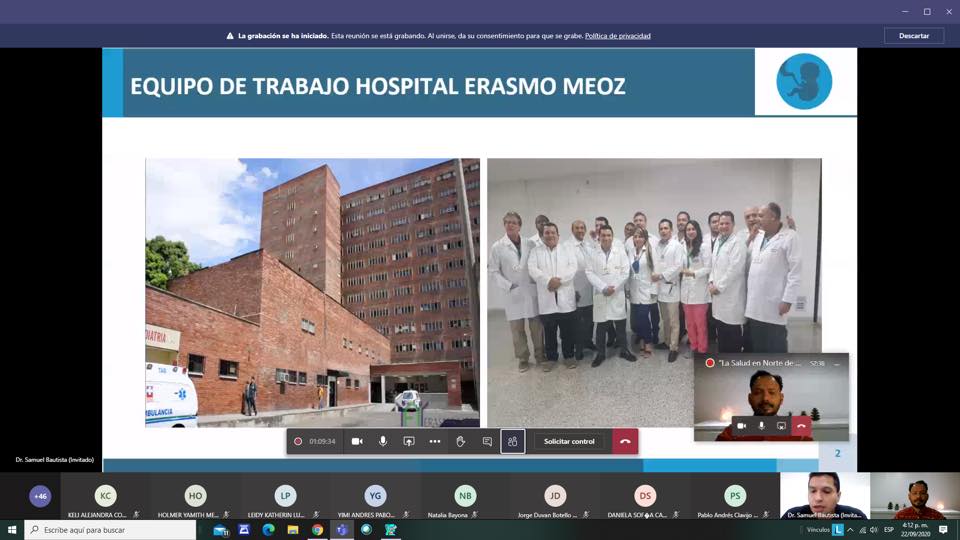Select JD Jorge Duvan Botello avatar
This screenshot has width=960, height=540.
click(555, 496)
